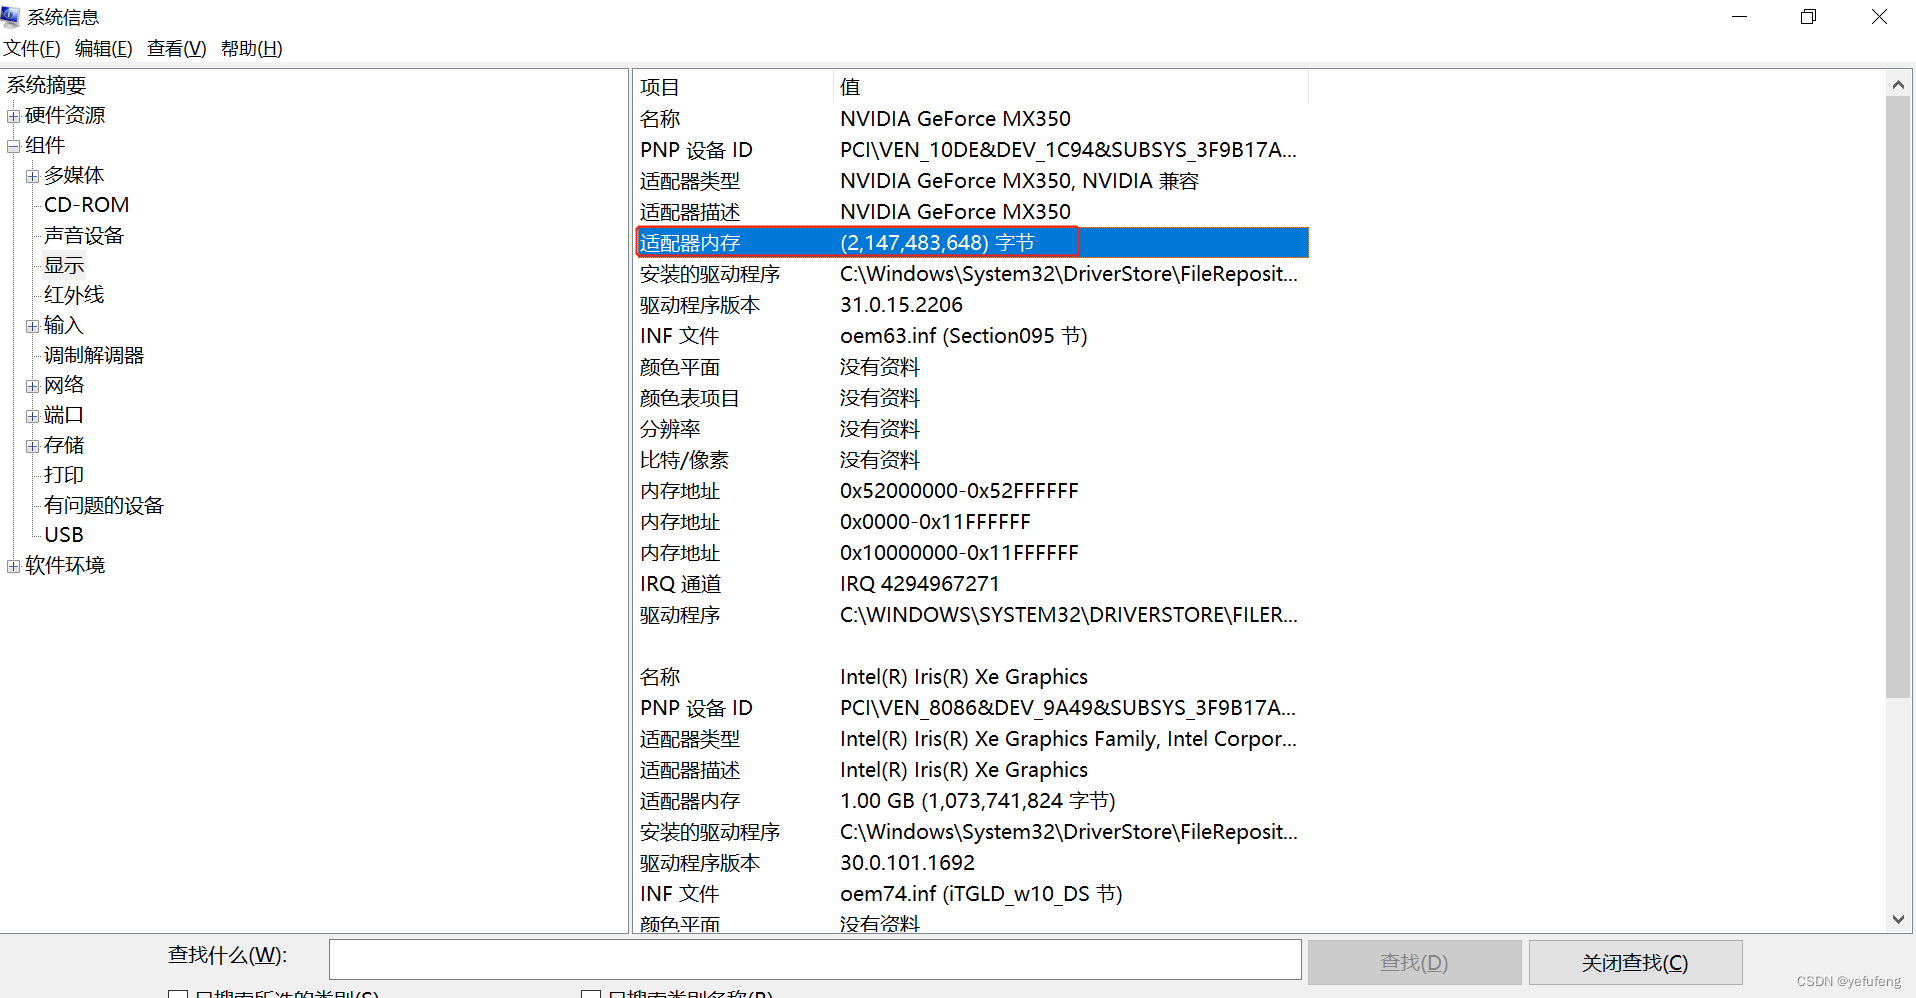
Task: Select 名称 Intel(R) Iris(R) Xe Graphics row
Action: [972, 677]
